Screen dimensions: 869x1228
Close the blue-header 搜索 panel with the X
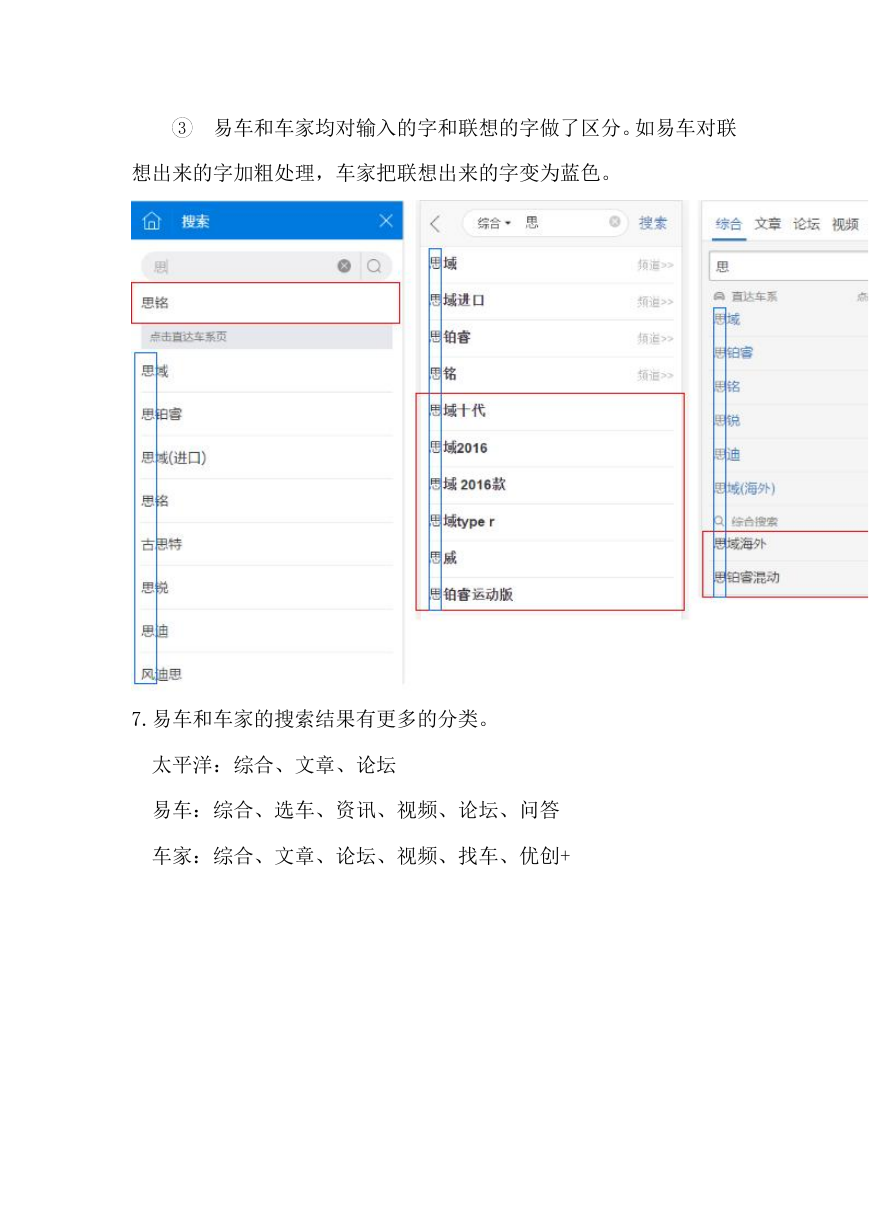pyautogui.click(x=386, y=221)
